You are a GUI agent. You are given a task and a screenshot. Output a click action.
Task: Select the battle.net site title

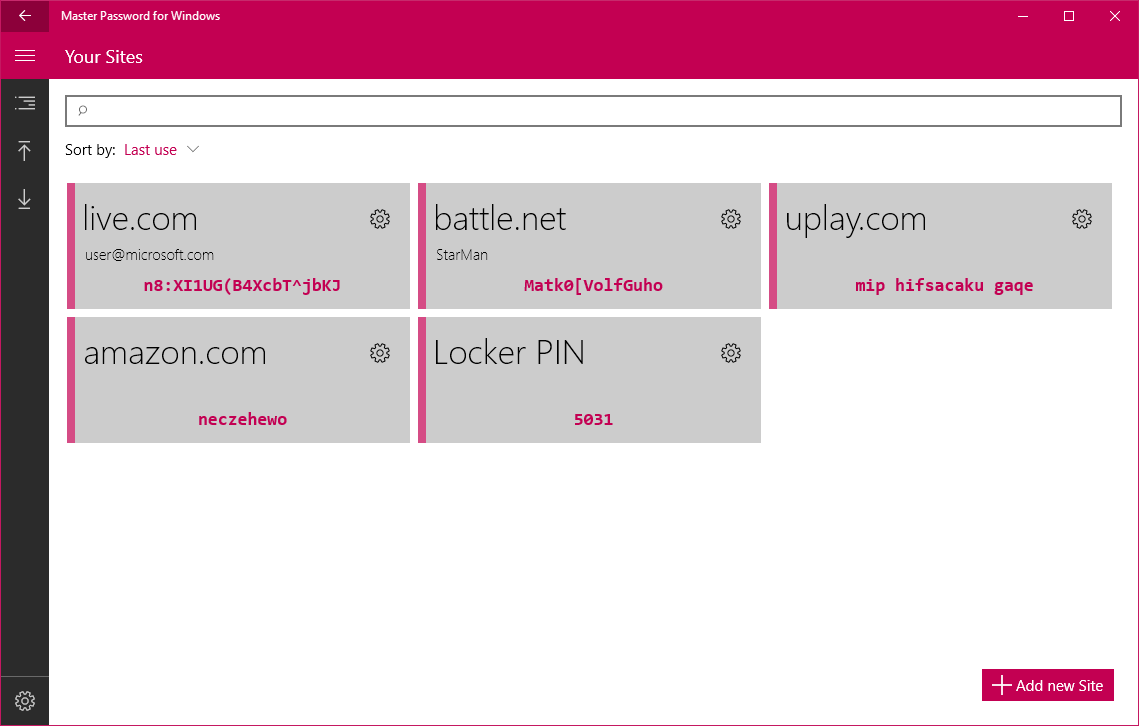[500, 219]
